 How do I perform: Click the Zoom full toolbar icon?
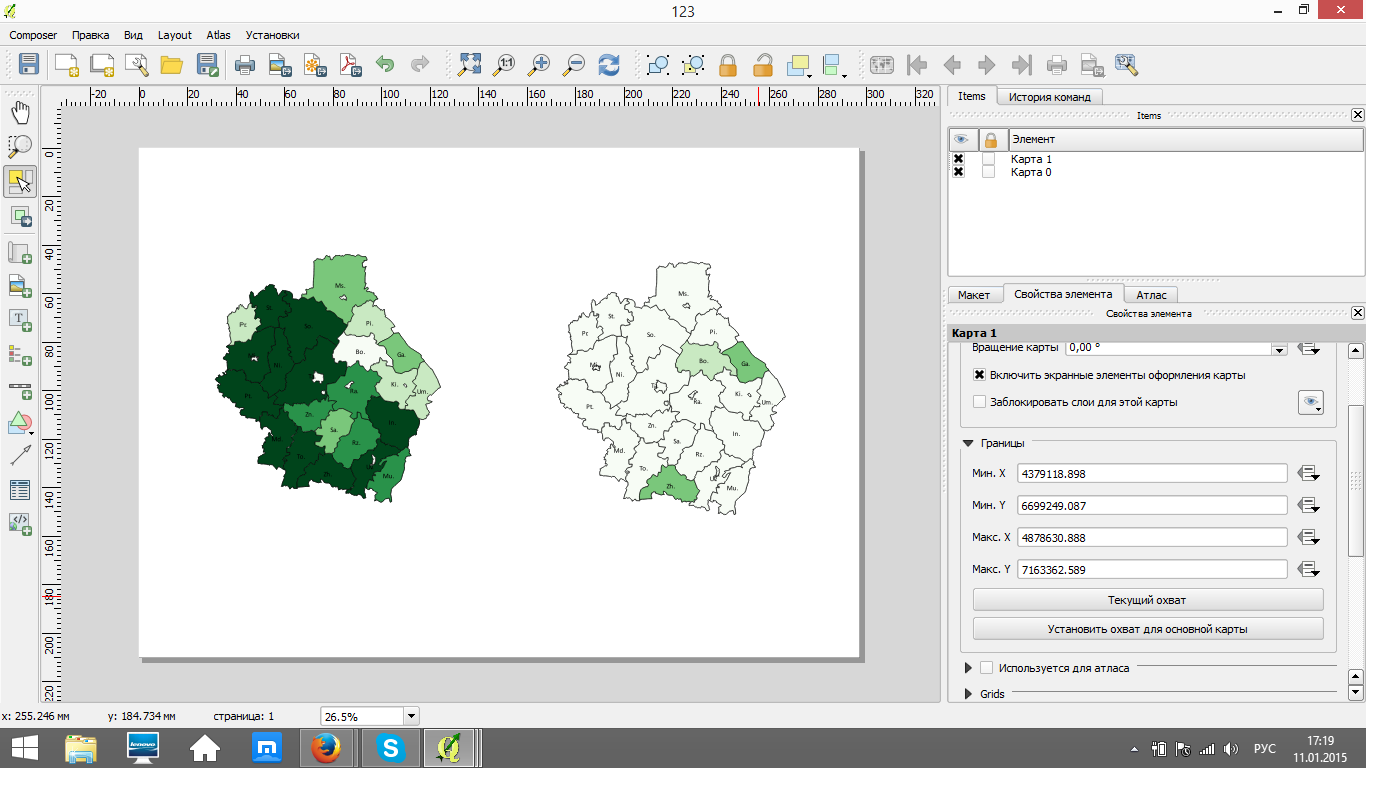point(469,66)
